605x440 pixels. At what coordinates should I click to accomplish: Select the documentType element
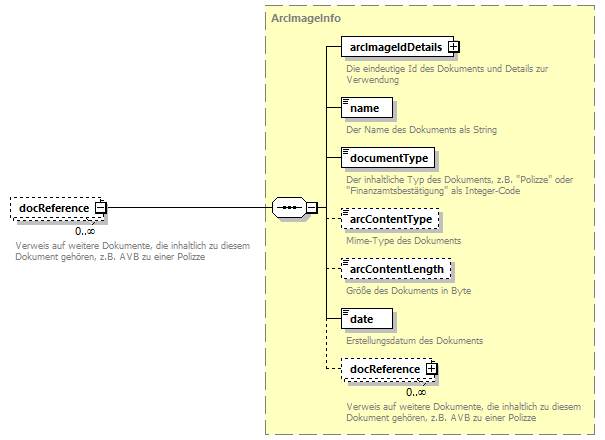[x=388, y=158]
